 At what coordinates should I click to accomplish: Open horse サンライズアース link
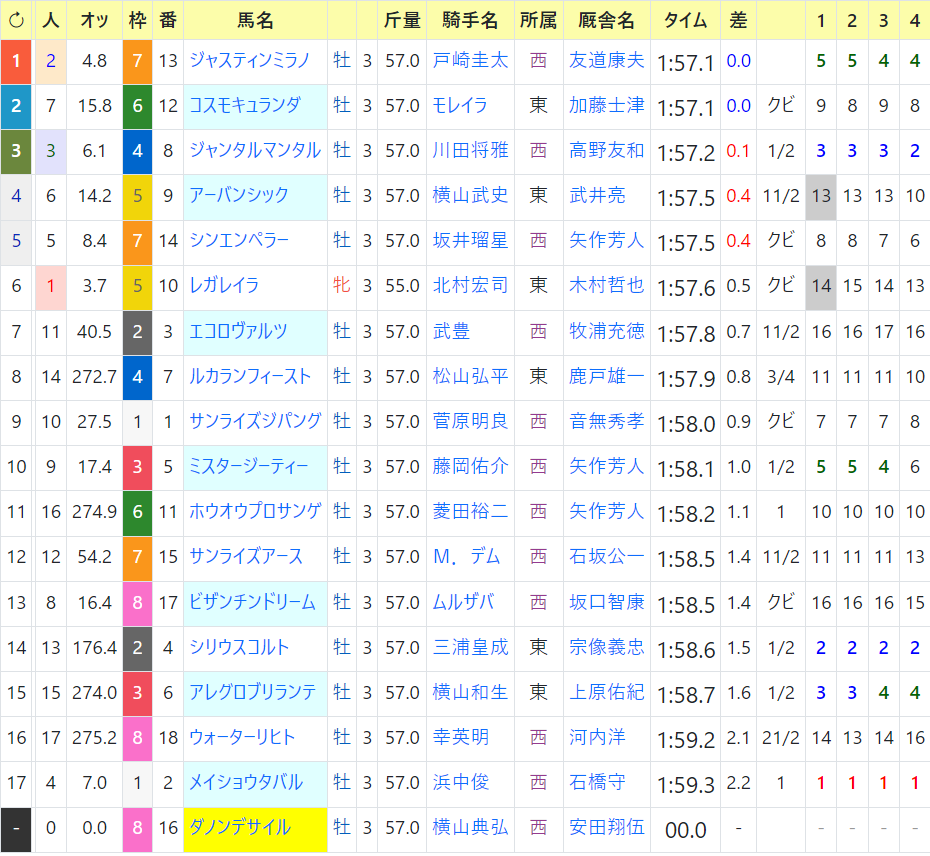(246, 557)
